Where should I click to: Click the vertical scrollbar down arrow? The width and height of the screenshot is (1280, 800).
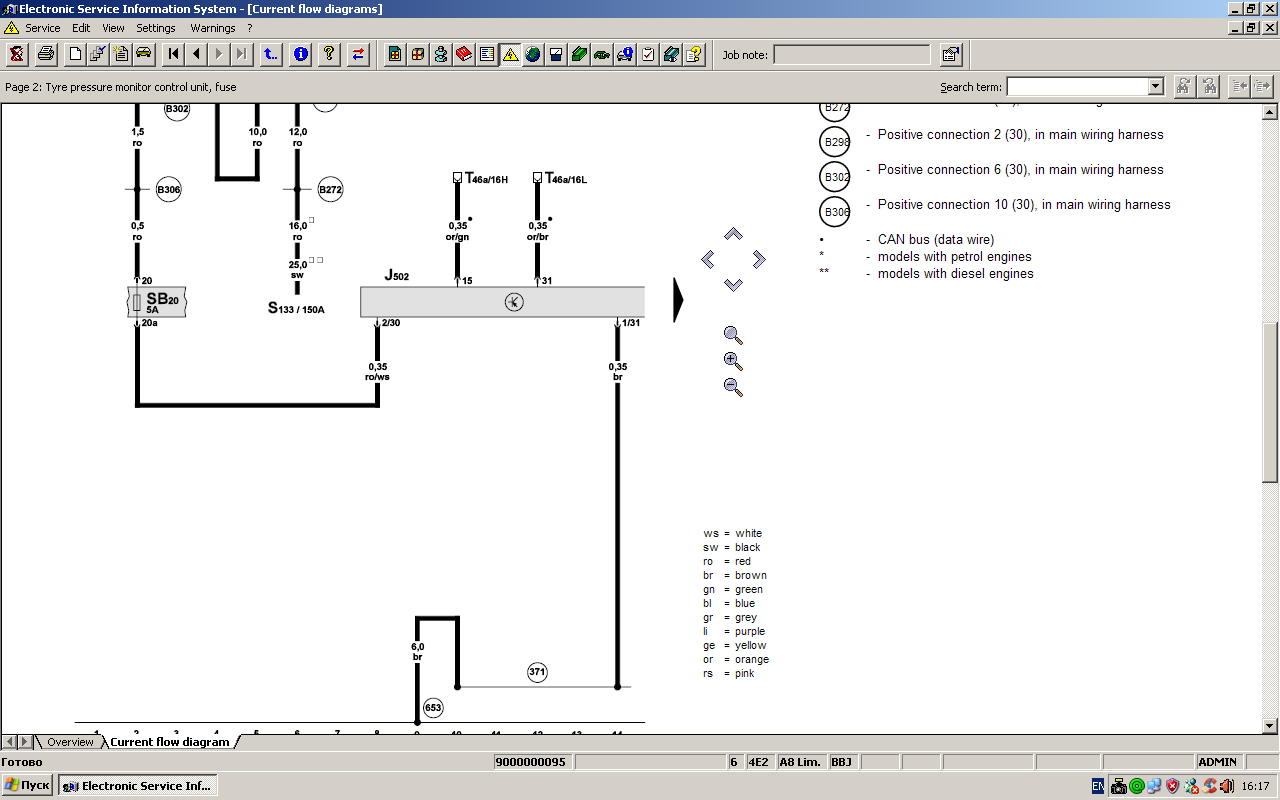pyautogui.click(x=1271, y=726)
